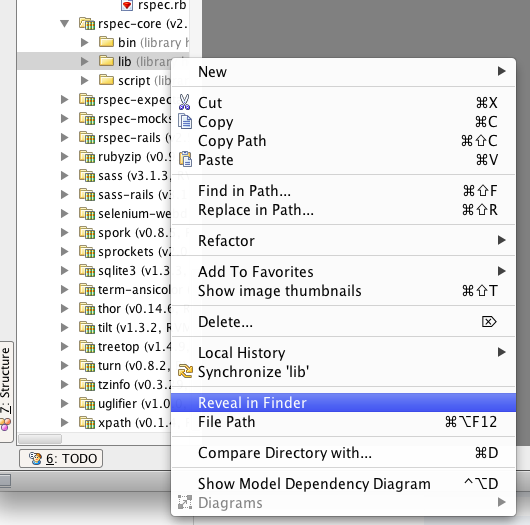Open the Refactor submenu
The image size is (530, 525).
click(x=343, y=240)
